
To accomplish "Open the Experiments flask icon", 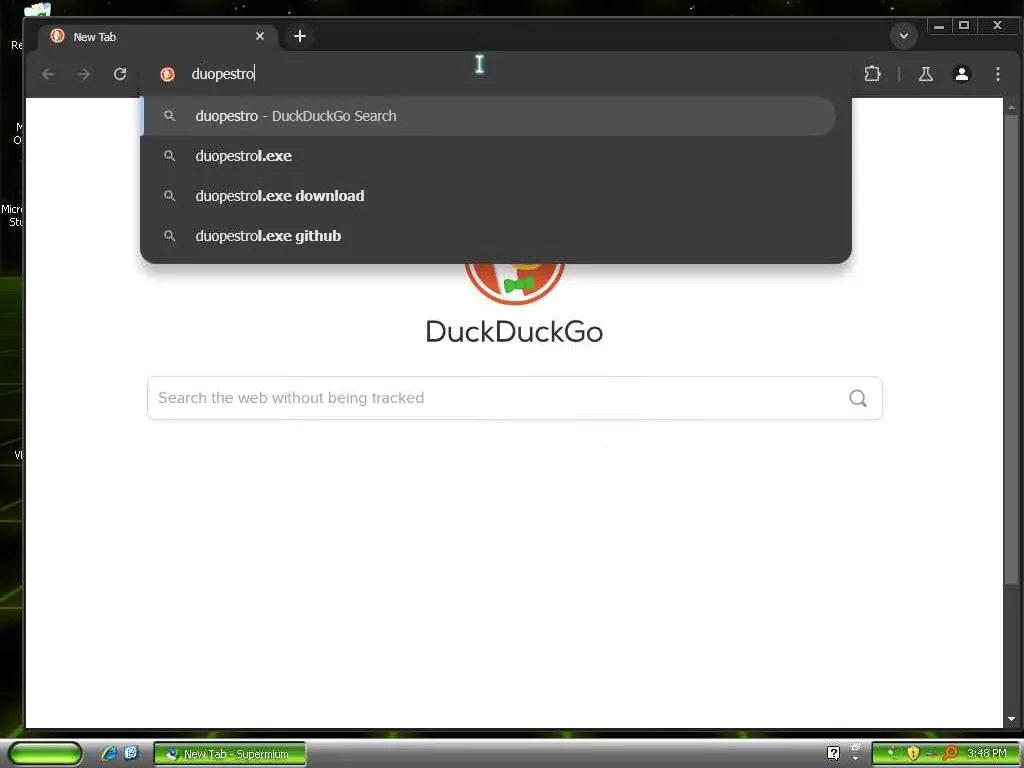I will click(925, 74).
